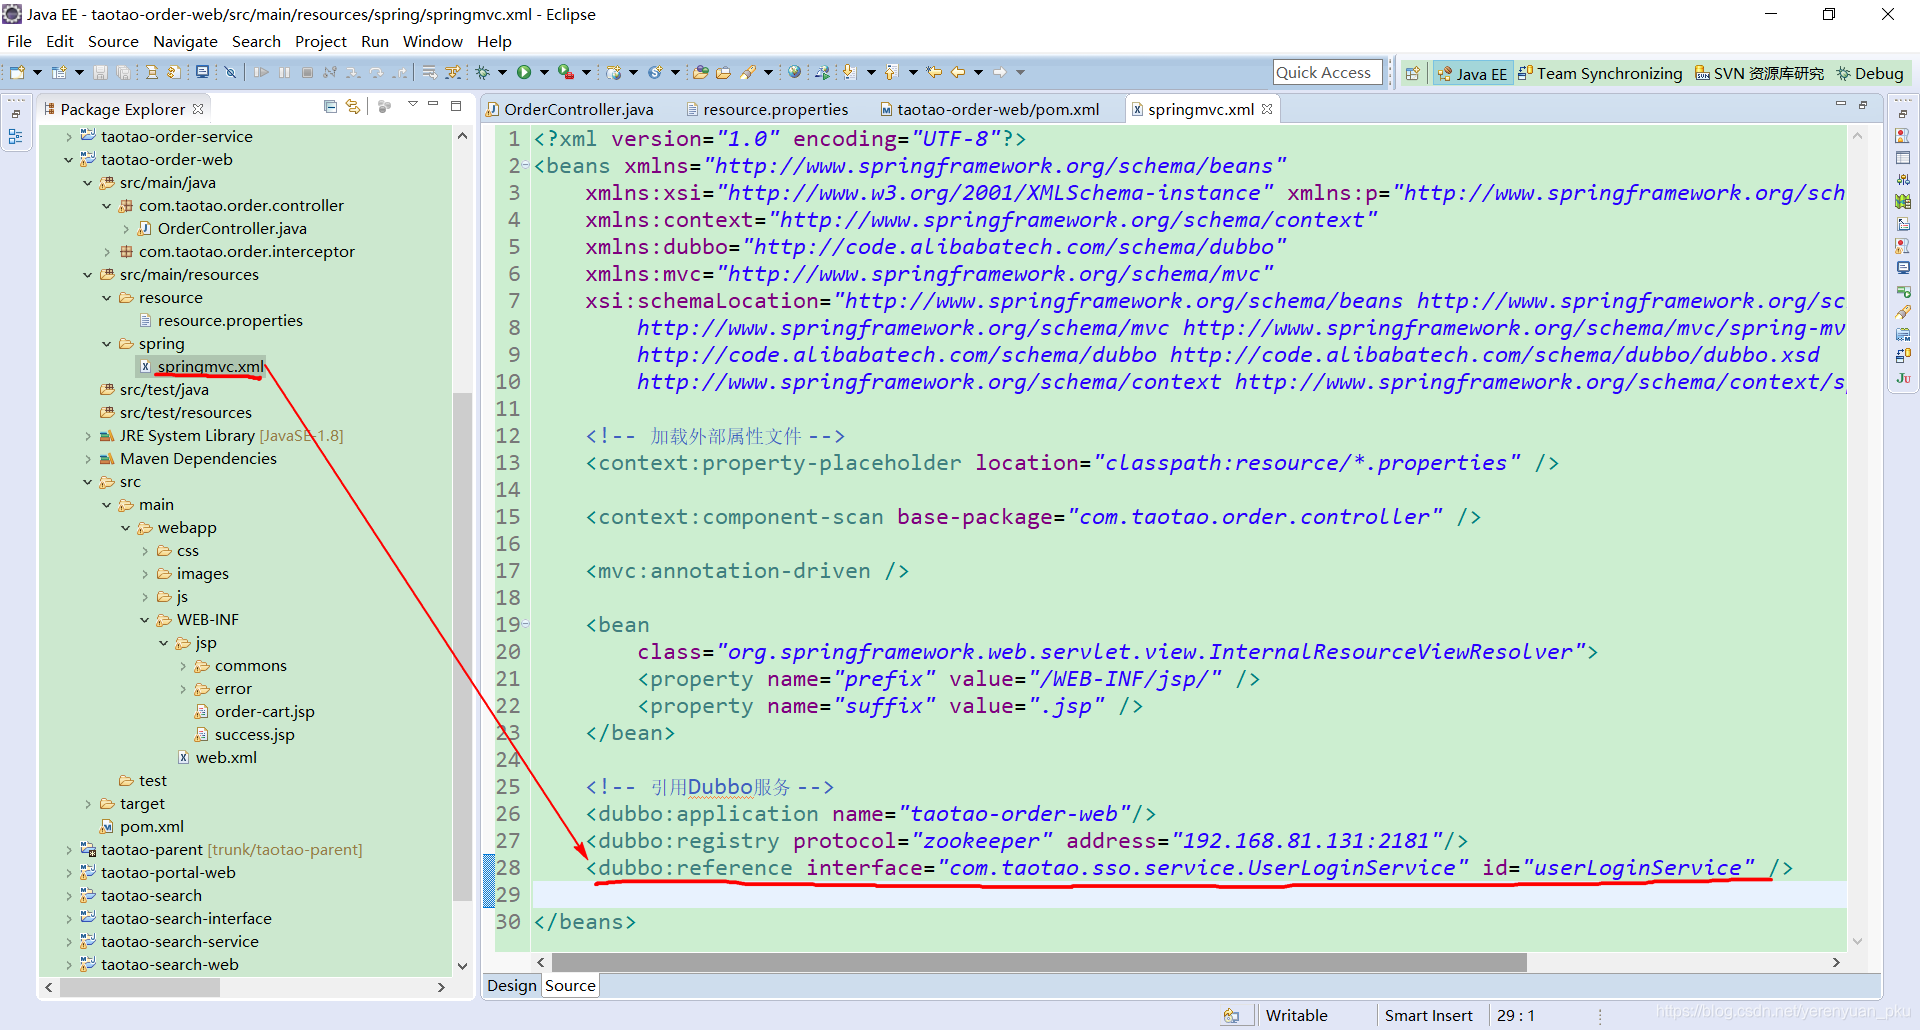The image size is (1920, 1030).
Task: Minimize the Package Explorer view
Action: click(x=433, y=105)
